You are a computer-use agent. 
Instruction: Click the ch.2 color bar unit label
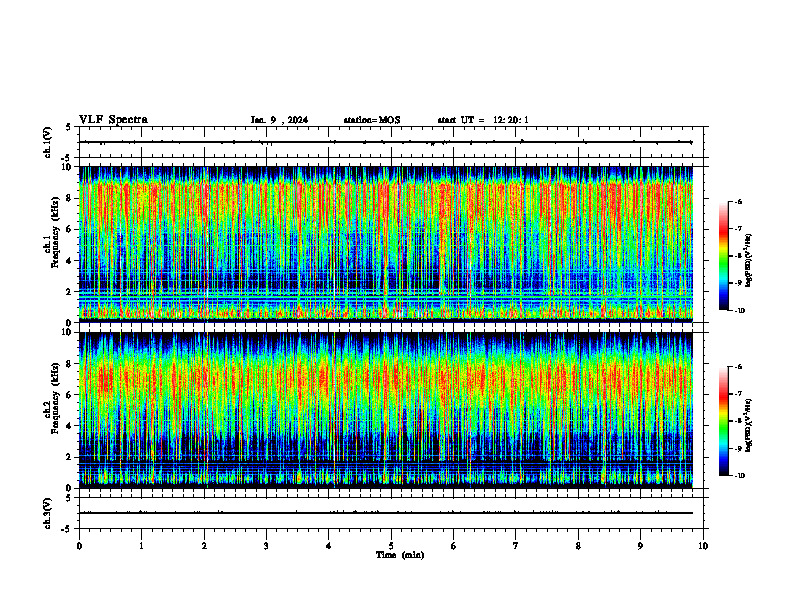point(749,425)
